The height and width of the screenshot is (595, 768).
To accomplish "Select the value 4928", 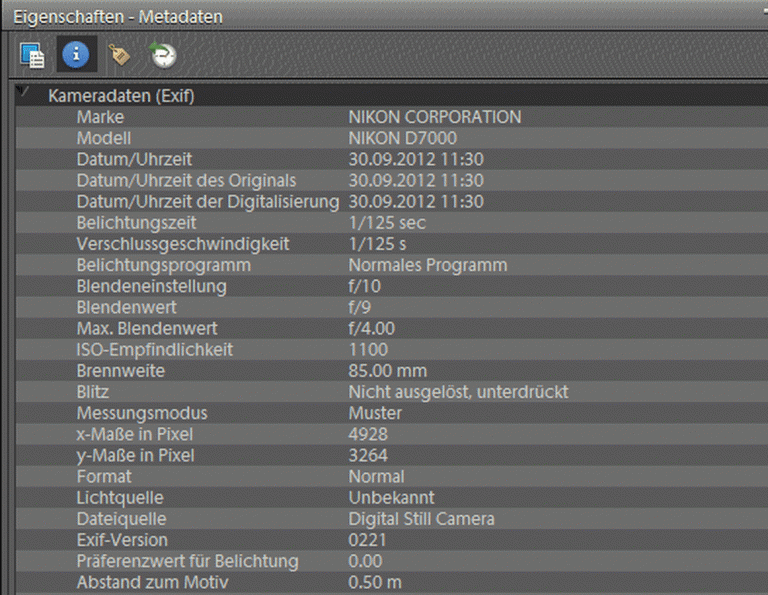I will (368, 434).
